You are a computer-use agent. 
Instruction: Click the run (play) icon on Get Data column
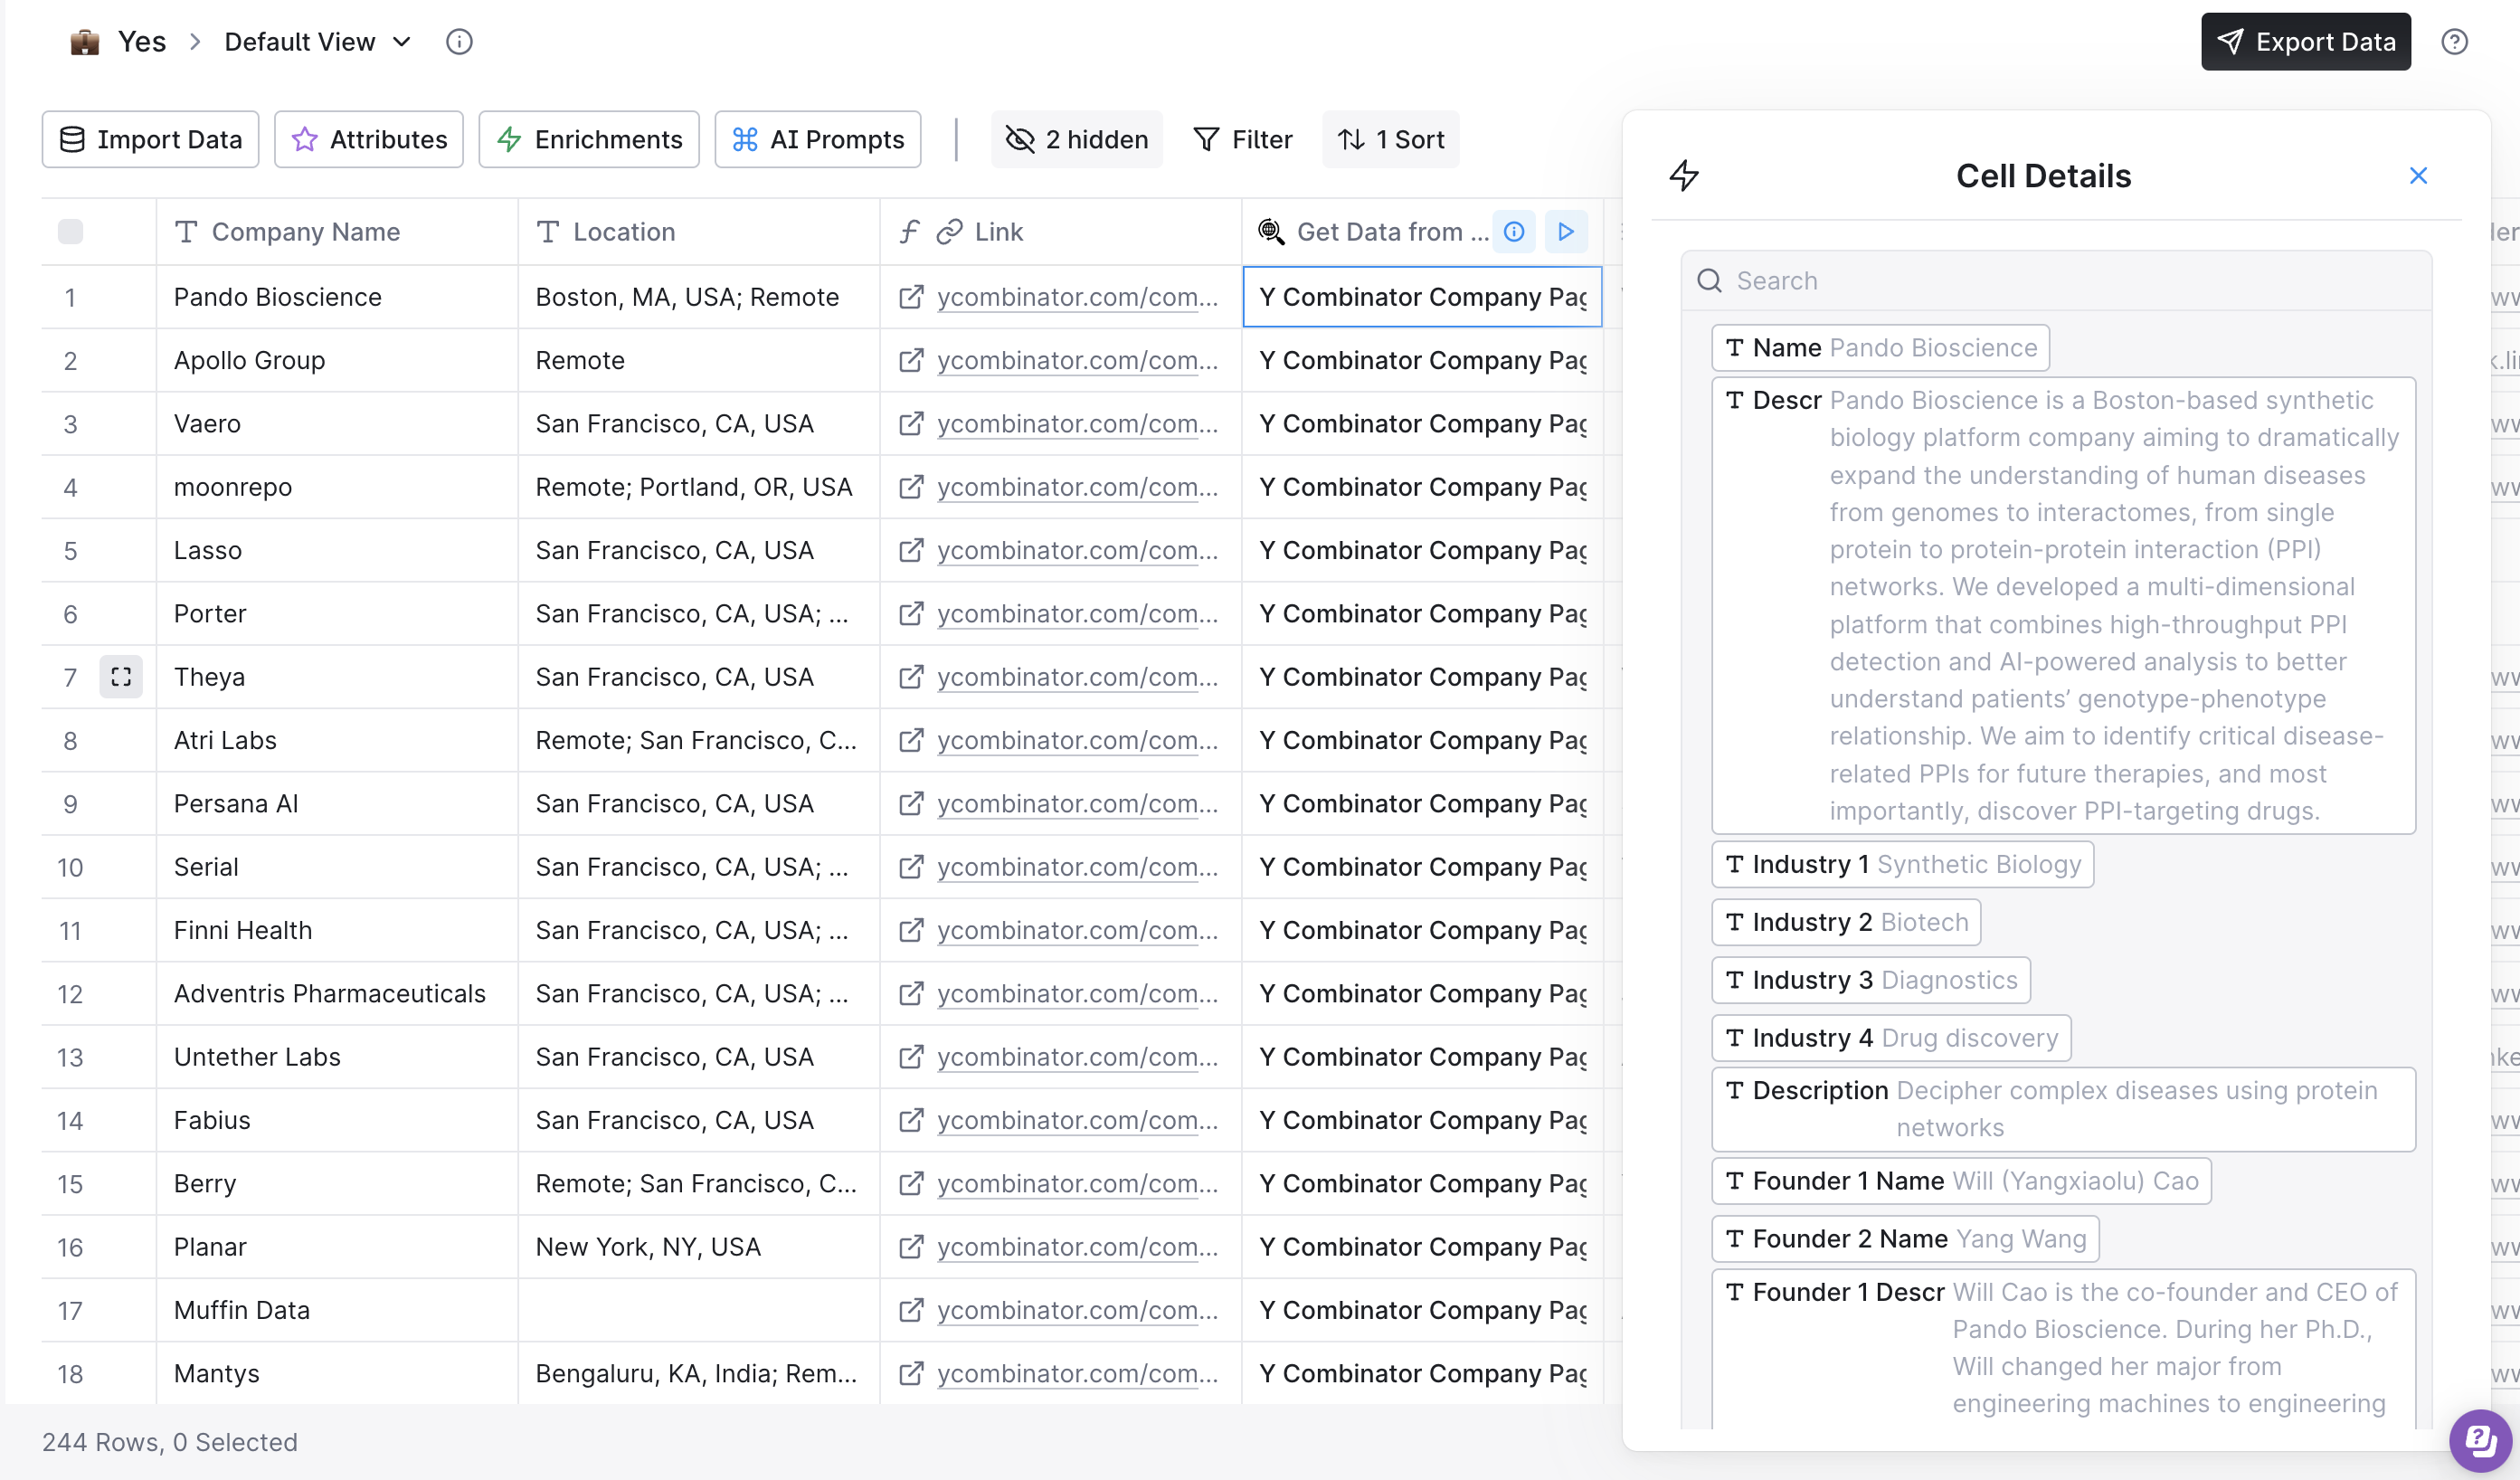(1565, 232)
